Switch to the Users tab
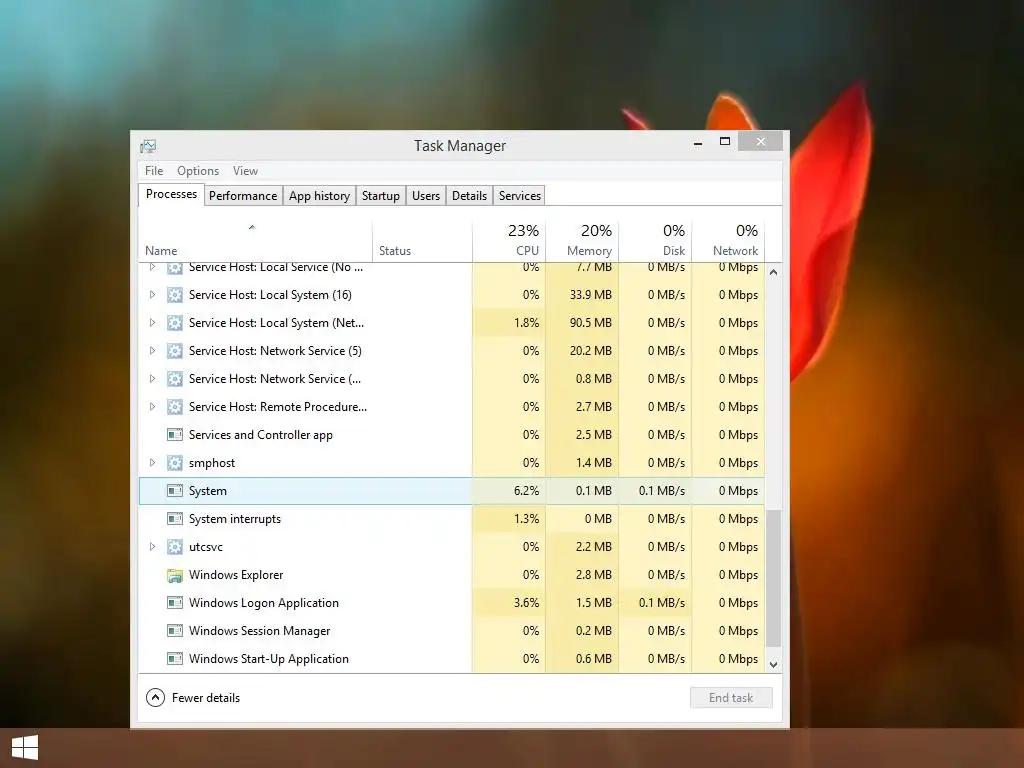The width and height of the screenshot is (1024, 768). click(x=426, y=196)
